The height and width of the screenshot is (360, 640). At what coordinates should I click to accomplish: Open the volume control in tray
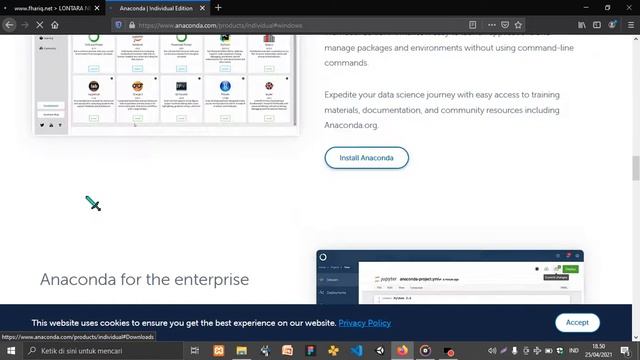[492, 351]
